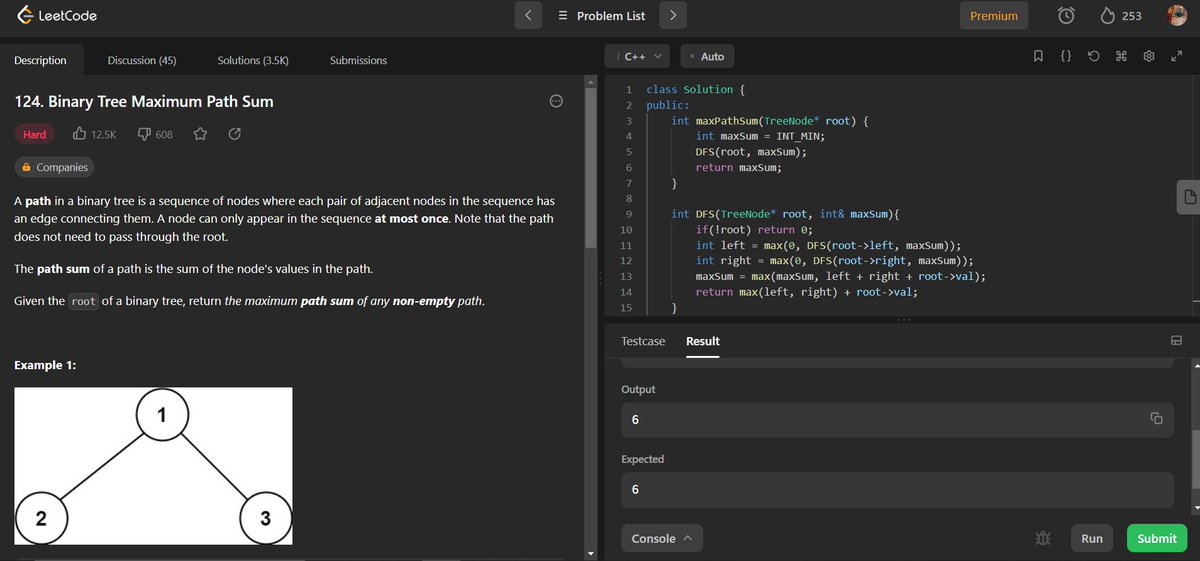Image resolution: width=1200 pixels, height=561 pixels.
Task: Click the '124. Binary Tree Maximum Path Sum' title
Action: click(144, 101)
